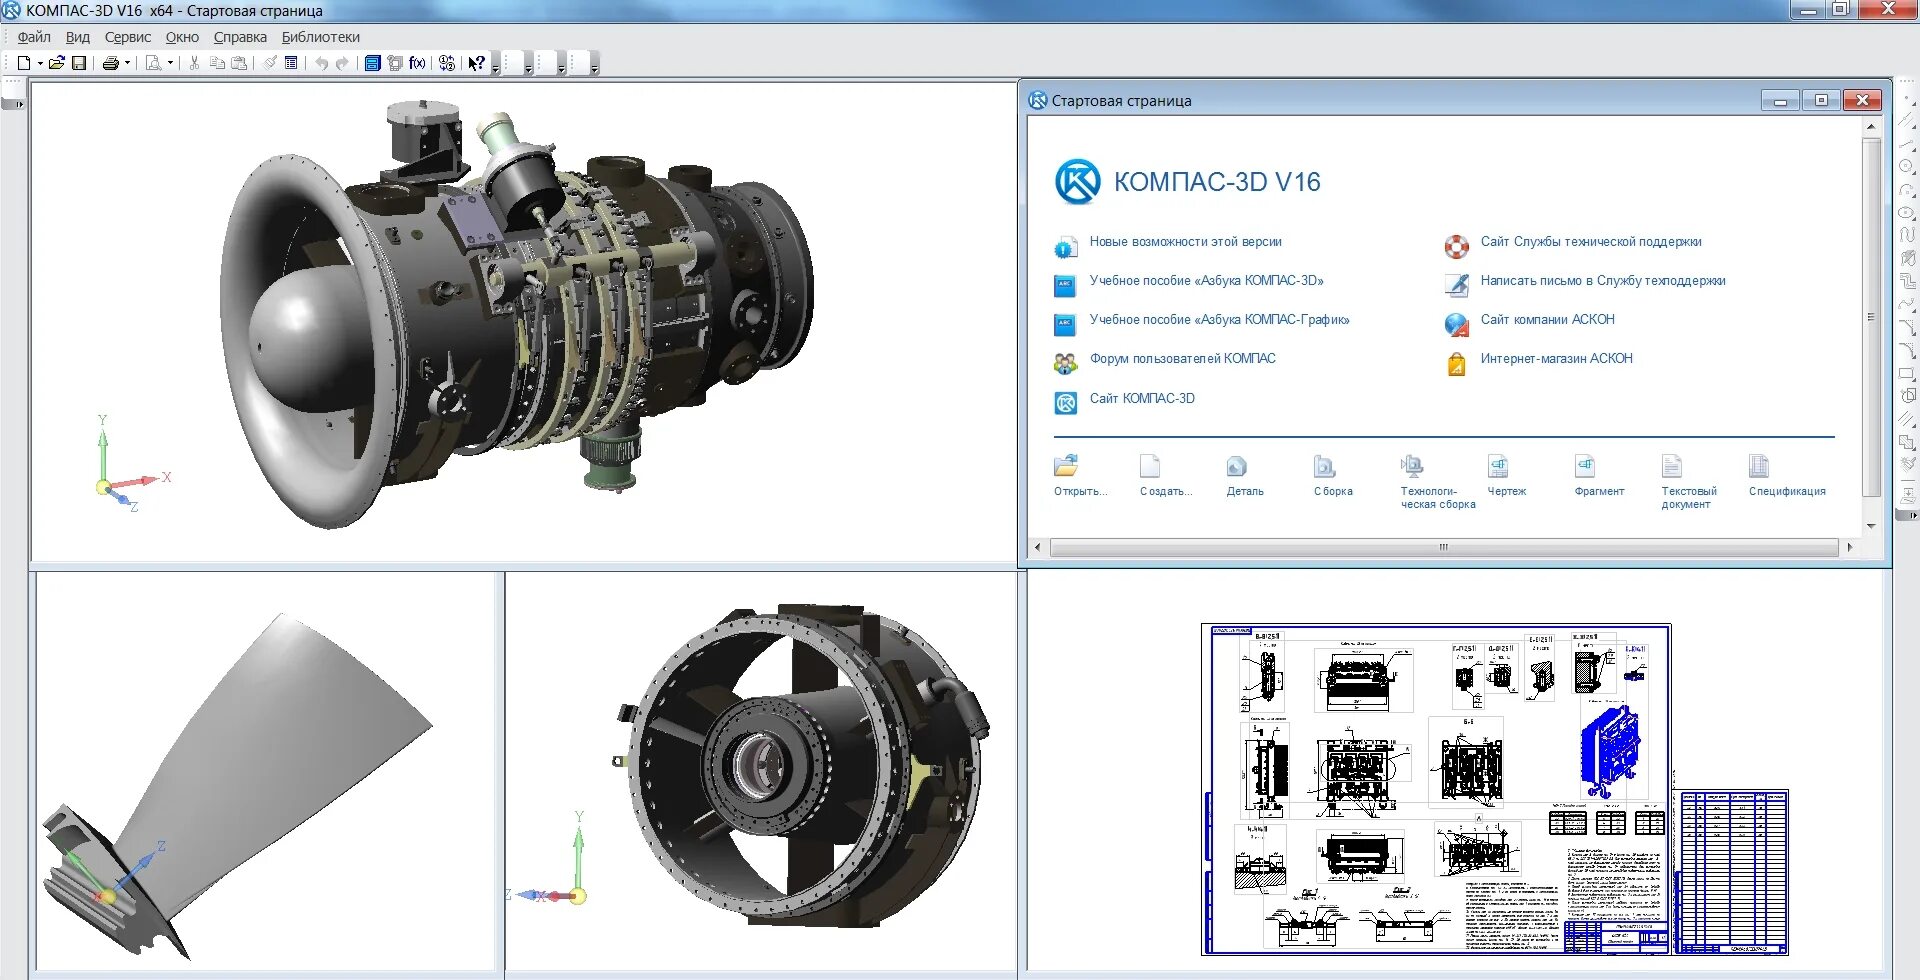This screenshot has width=1920, height=980.
Task: Expand the Print Preview dropdown arrow
Action: [170, 63]
